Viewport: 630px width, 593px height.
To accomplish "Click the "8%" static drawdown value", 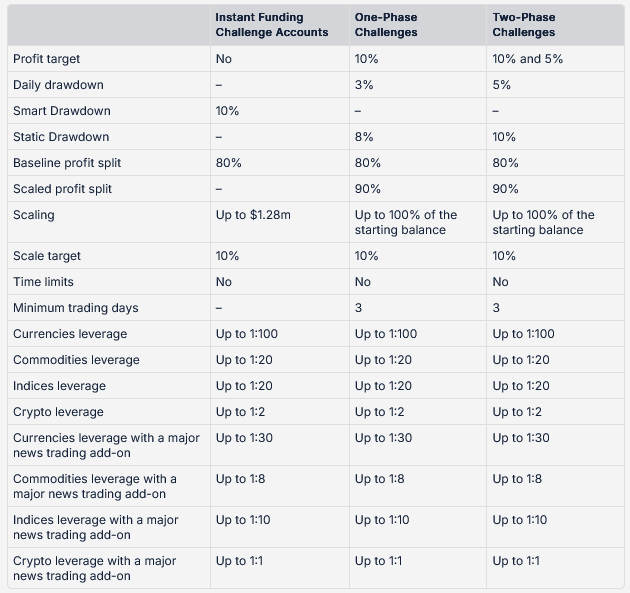I will (365, 137).
